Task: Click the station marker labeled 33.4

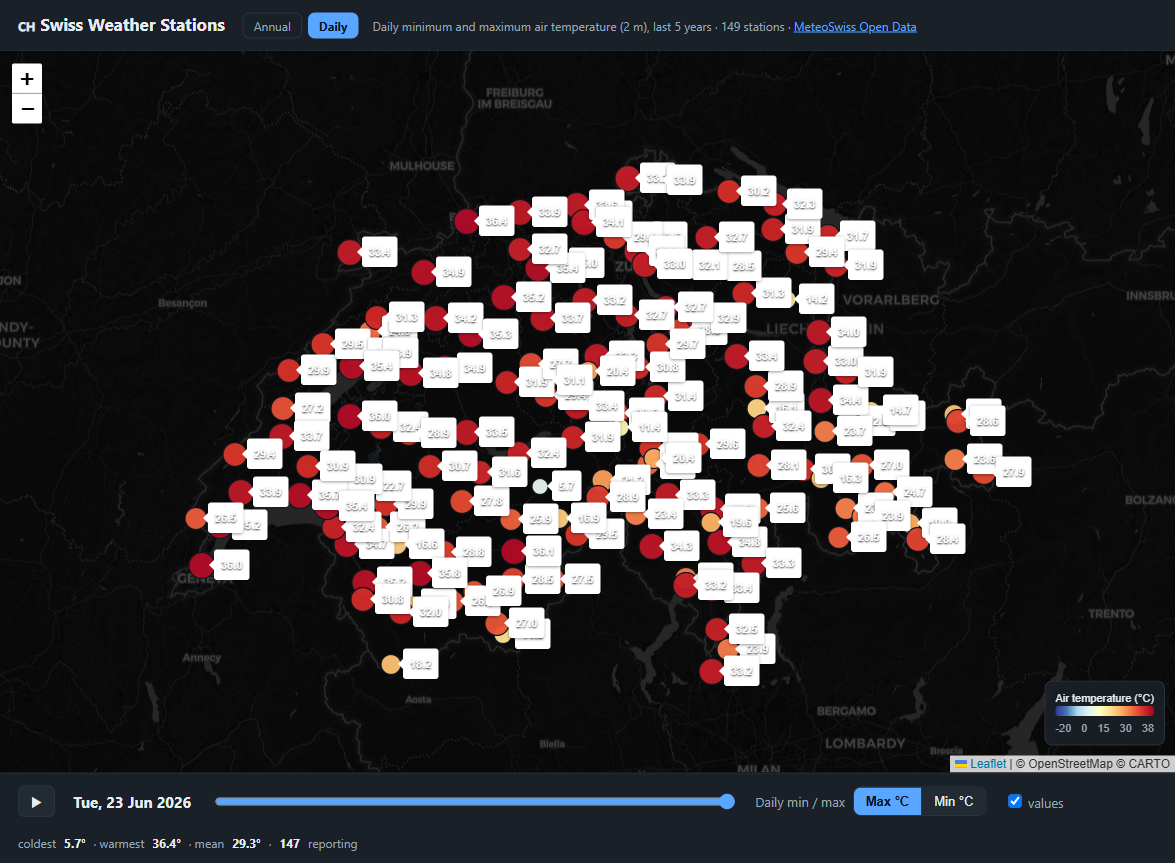Action: click(349, 252)
